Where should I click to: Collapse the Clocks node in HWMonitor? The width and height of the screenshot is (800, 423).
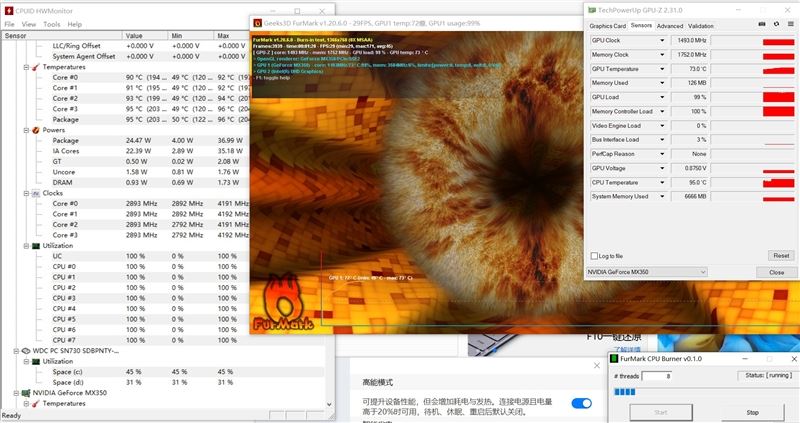click(x=26, y=193)
